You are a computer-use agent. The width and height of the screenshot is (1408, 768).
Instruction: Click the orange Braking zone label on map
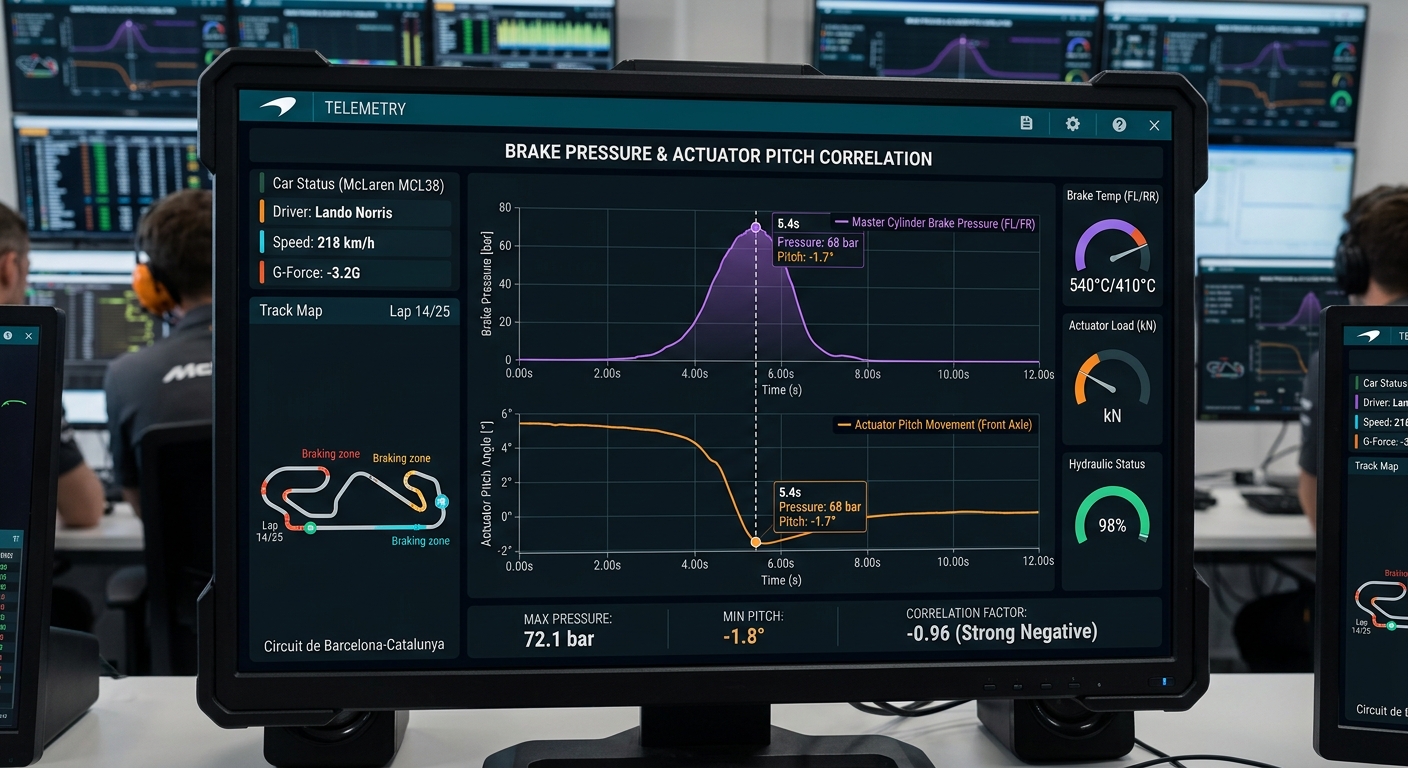(402, 458)
